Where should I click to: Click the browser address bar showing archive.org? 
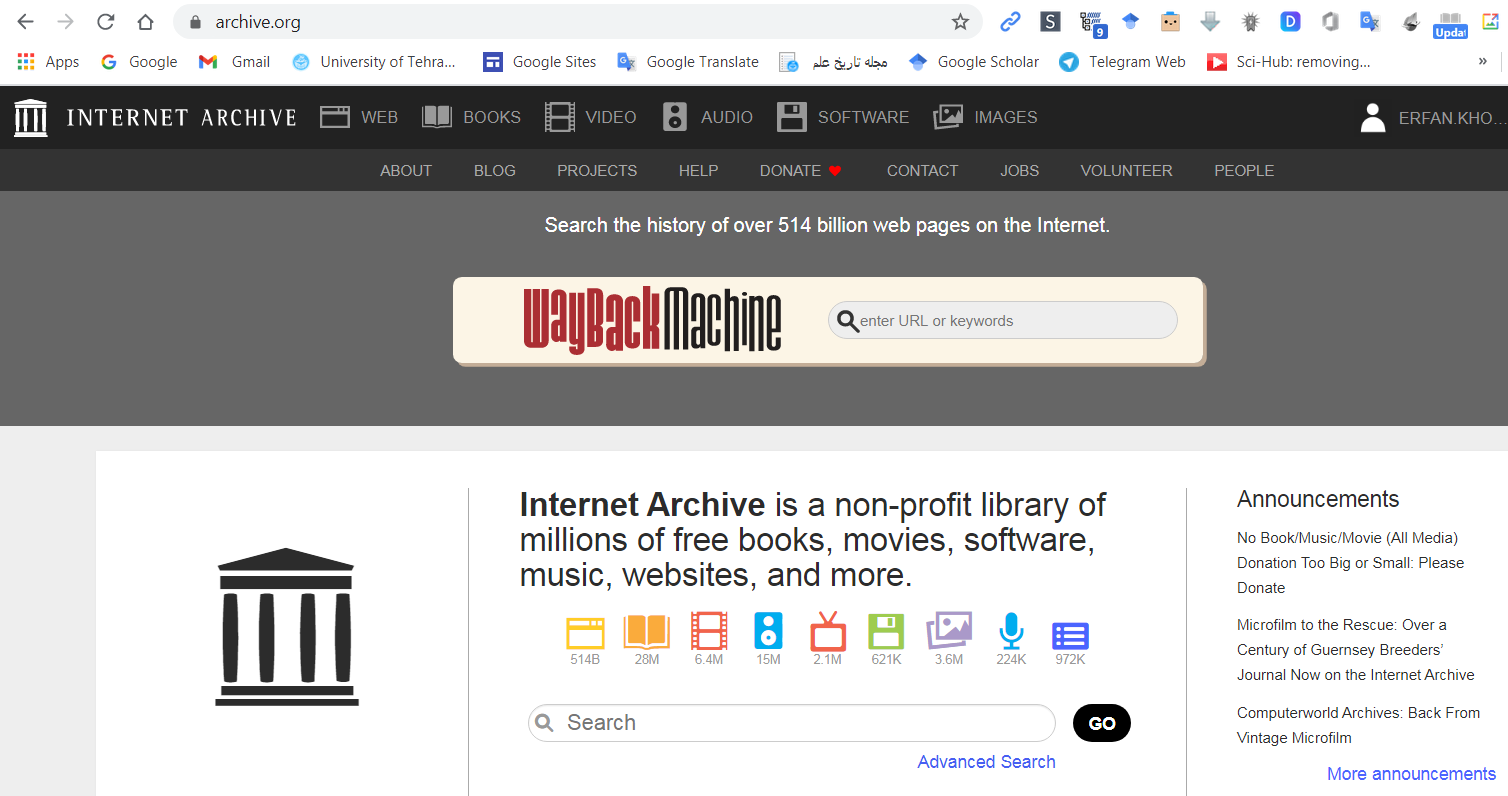click(578, 22)
